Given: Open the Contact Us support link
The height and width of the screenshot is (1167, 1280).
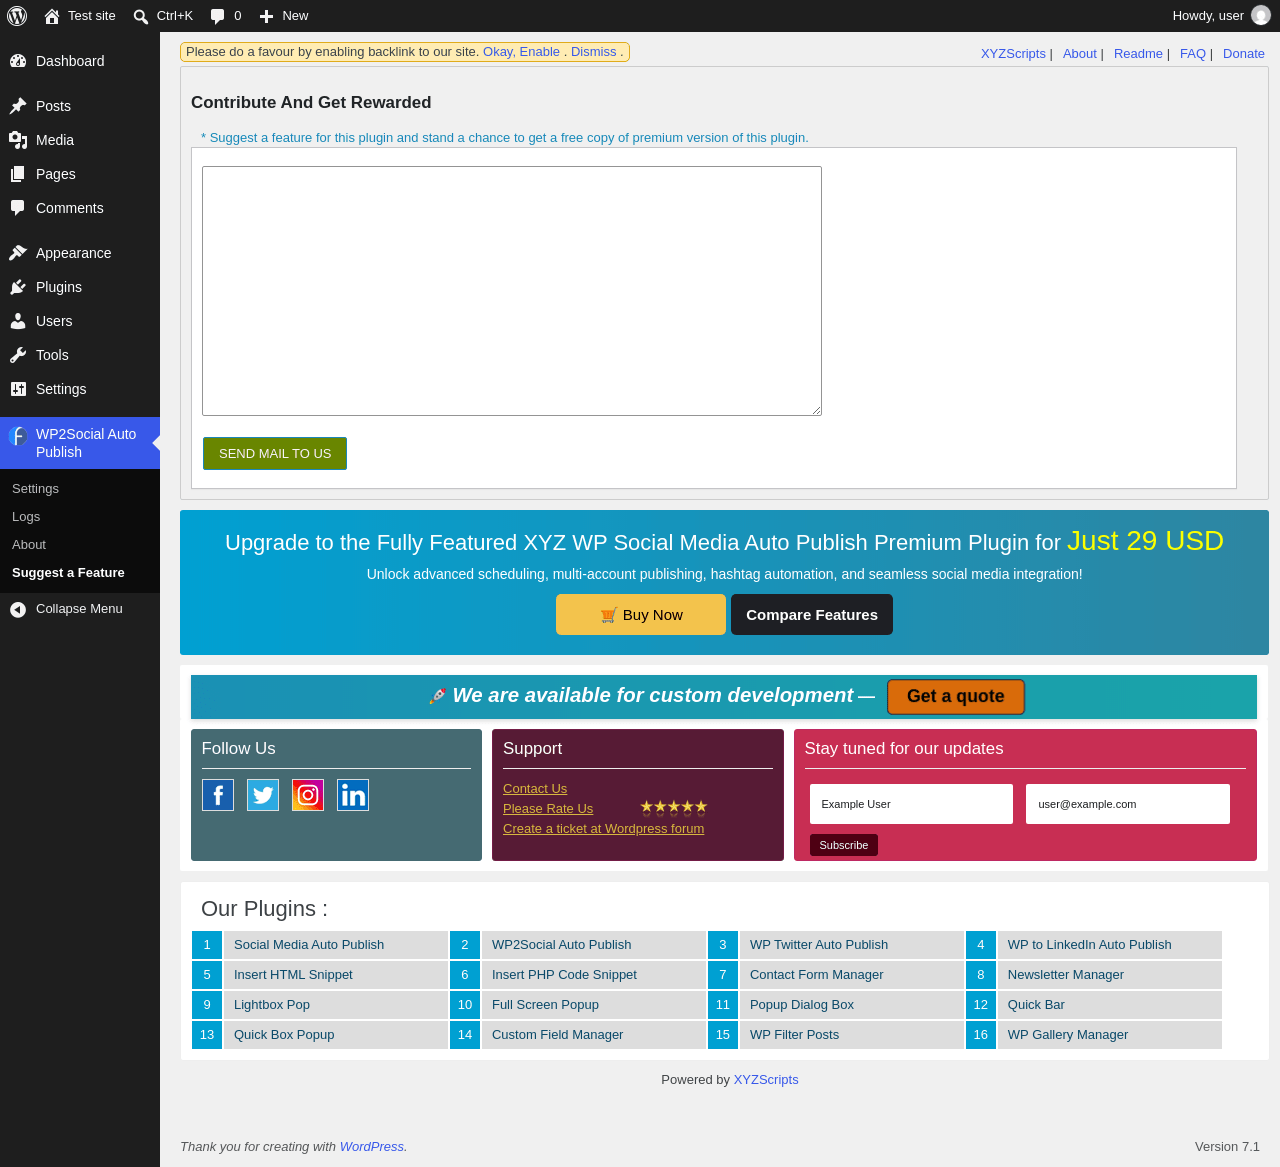Looking at the screenshot, I should (535, 789).
